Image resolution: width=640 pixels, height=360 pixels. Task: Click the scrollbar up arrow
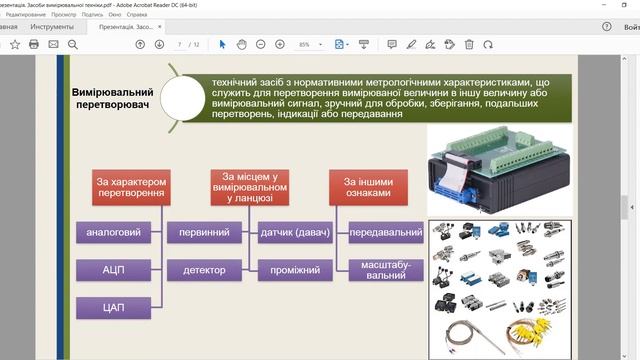click(x=624, y=59)
